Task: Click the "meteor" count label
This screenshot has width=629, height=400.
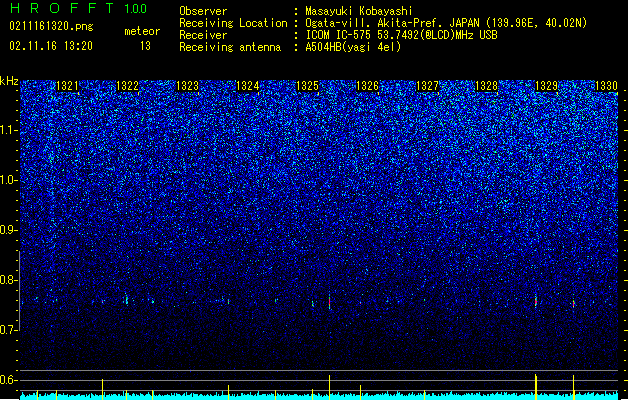Action: click(x=142, y=31)
